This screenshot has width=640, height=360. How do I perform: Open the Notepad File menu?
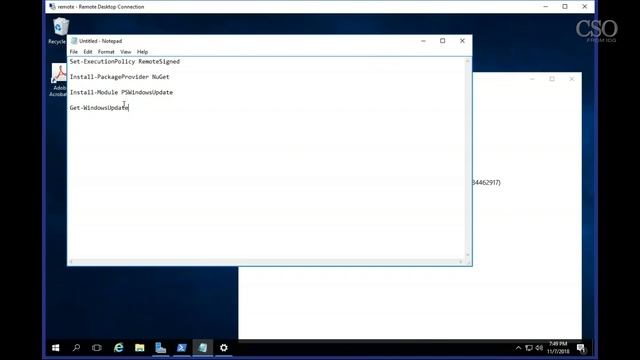click(x=73, y=52)
